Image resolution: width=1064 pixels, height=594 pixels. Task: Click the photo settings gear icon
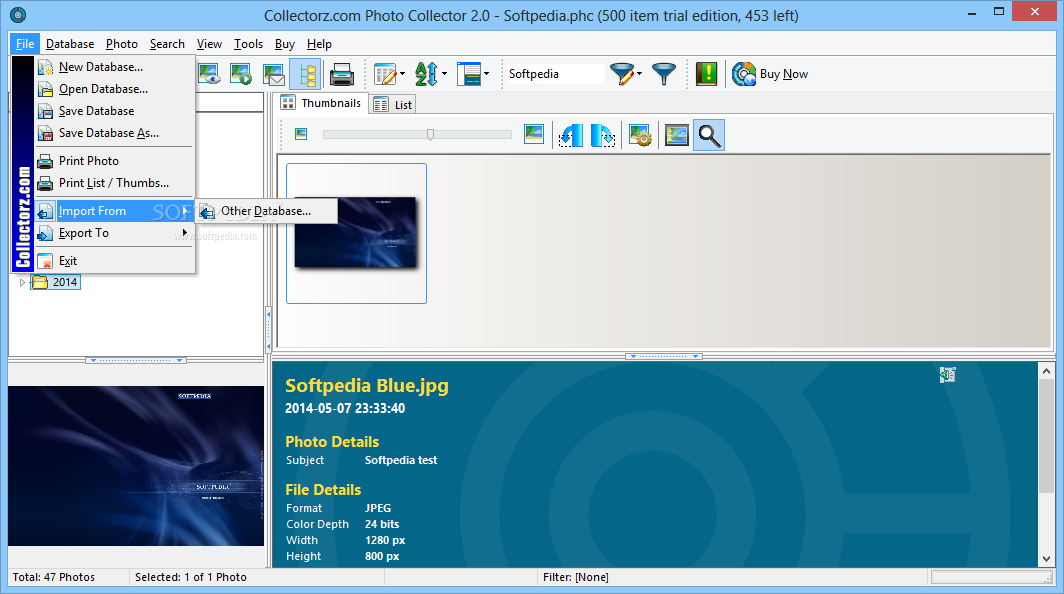click(640, 135)
